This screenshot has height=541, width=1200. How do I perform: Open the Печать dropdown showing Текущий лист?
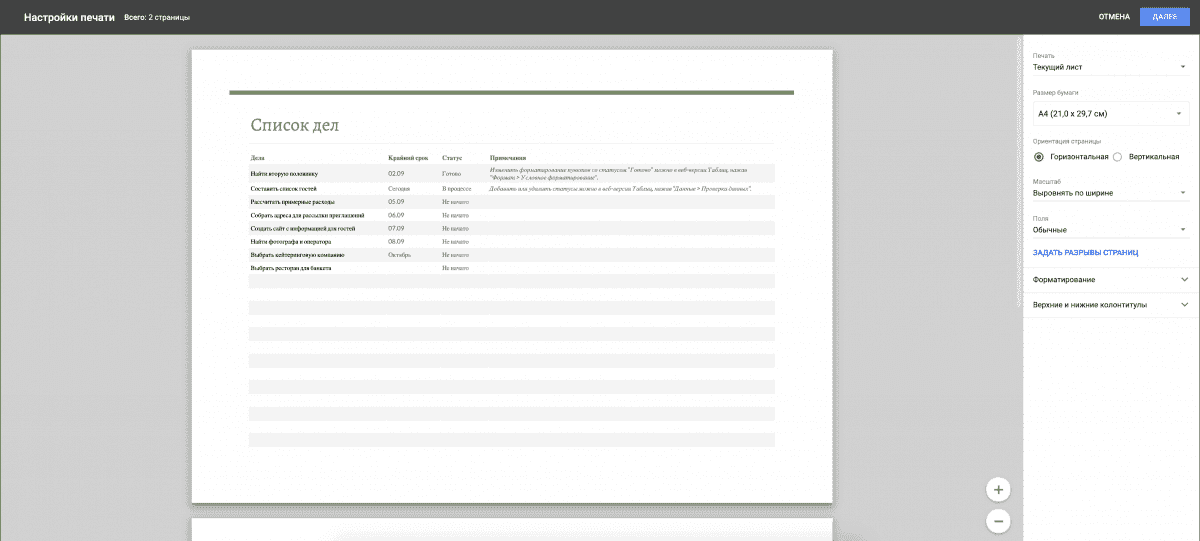pyautogui.click(x=1109, y=67)
